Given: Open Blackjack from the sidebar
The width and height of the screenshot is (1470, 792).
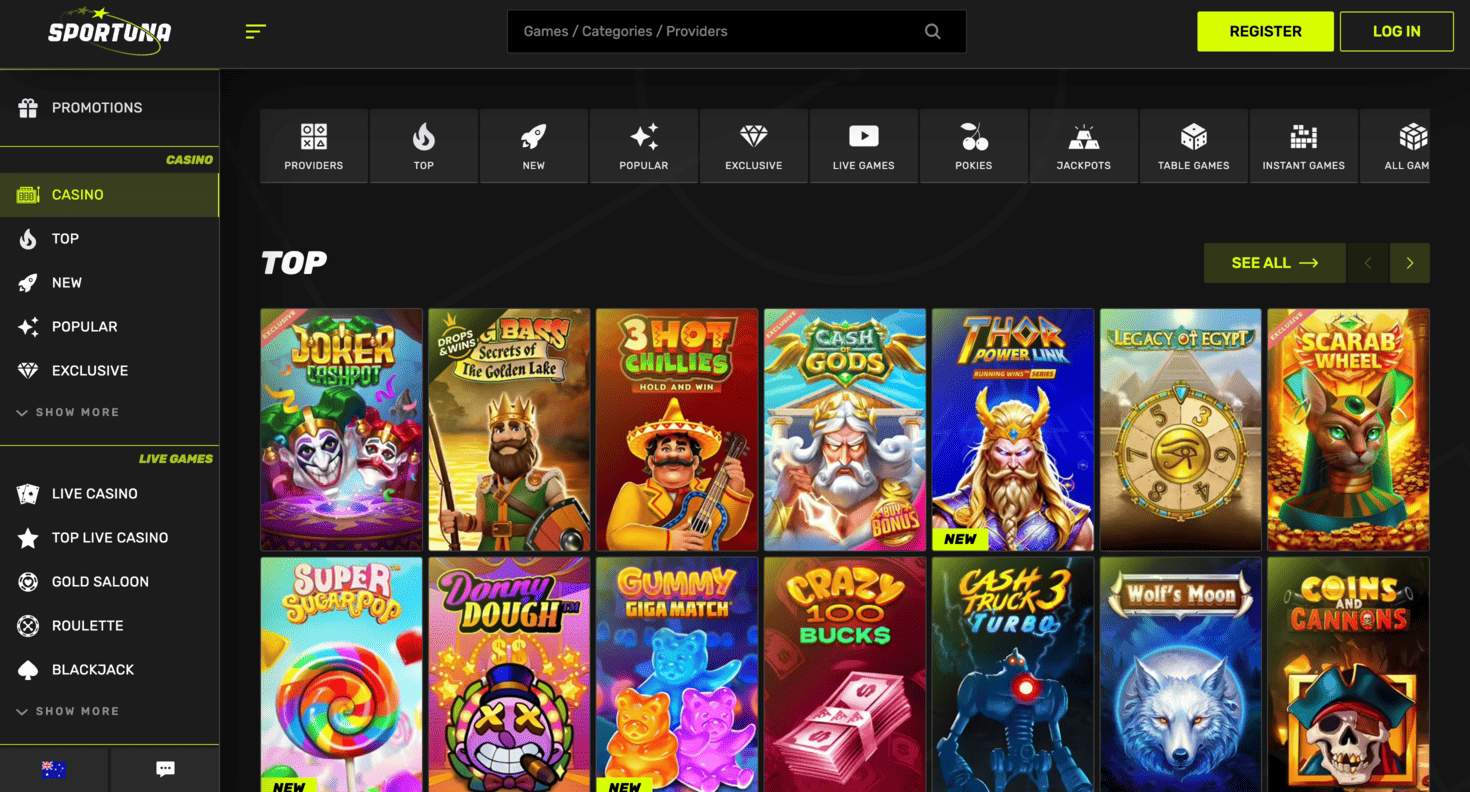Looking at the screenshot, I should tap(110, 670).
